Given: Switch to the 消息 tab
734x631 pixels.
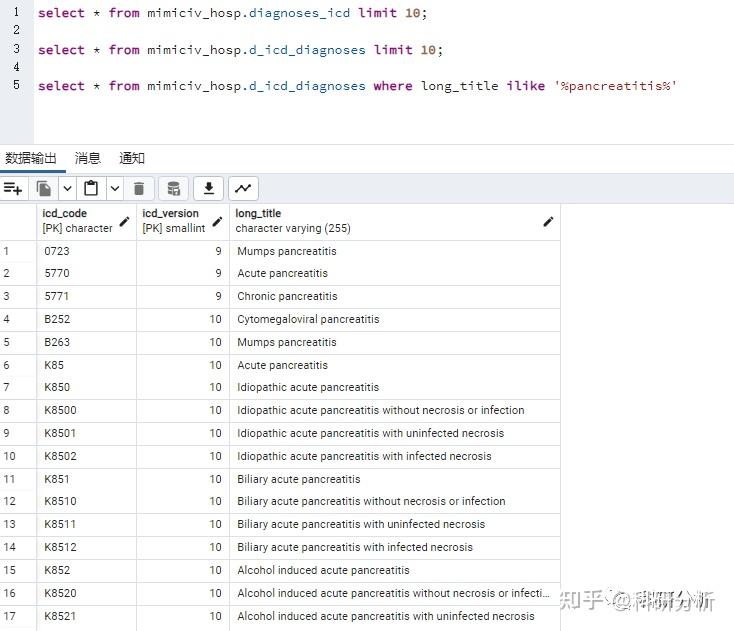Looking at the screenshot, I should (88, 158).
